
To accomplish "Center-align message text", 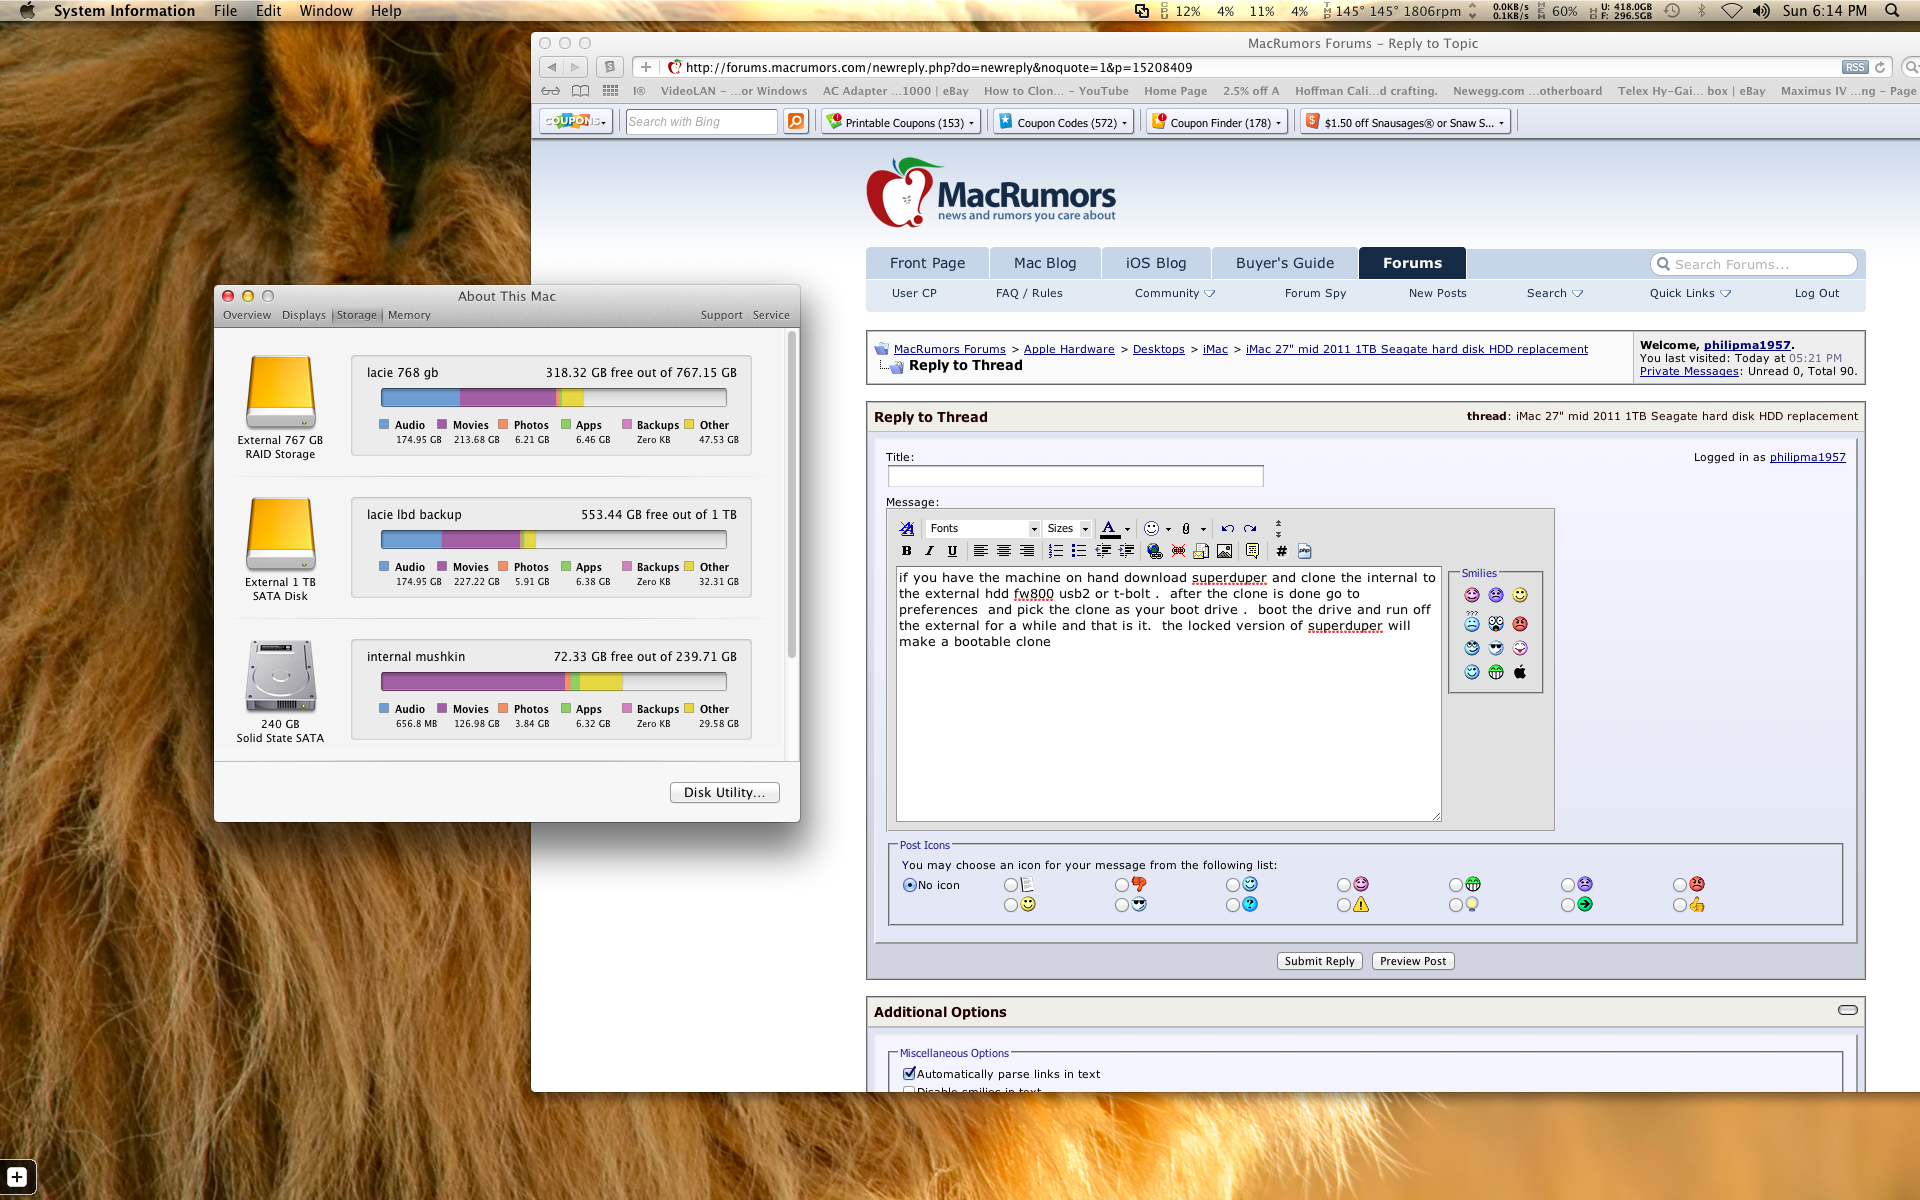I will tap(1003, 551).
